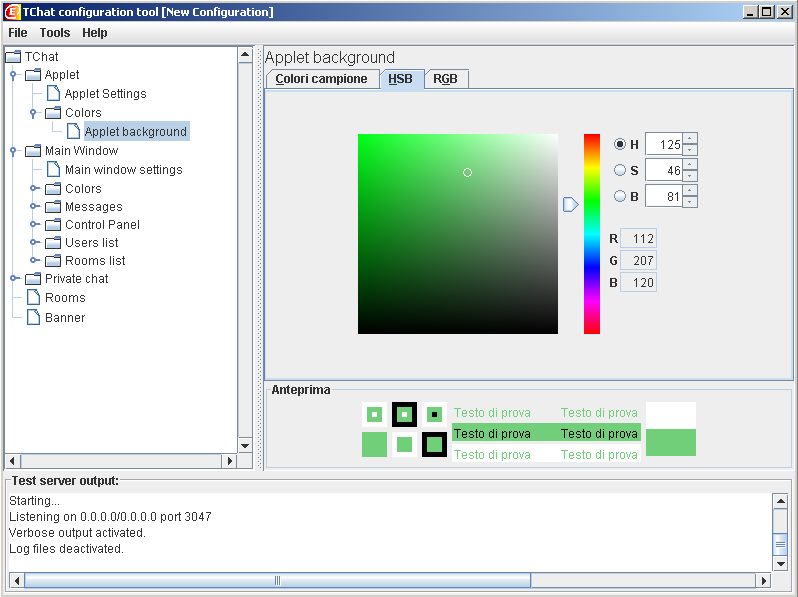Click the Control Panel folder icon
The height and width of the screenshot is (597, 798).
(53, 225)
